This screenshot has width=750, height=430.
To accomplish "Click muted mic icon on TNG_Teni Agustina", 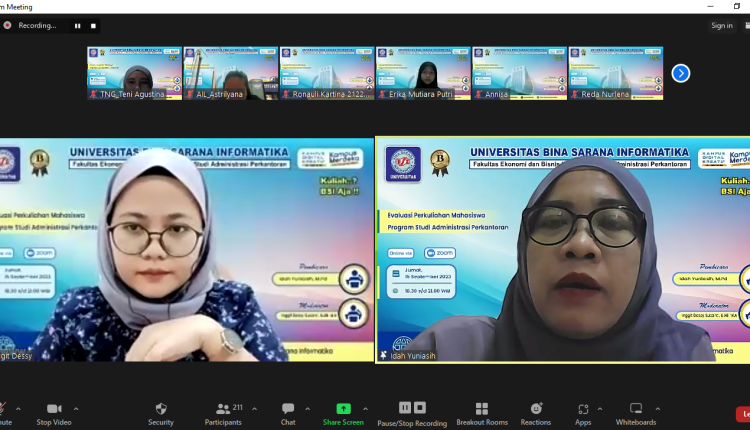I will pos(94,94).
